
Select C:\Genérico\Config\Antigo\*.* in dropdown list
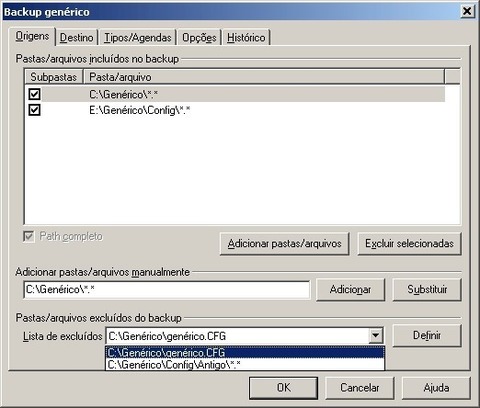245,364
